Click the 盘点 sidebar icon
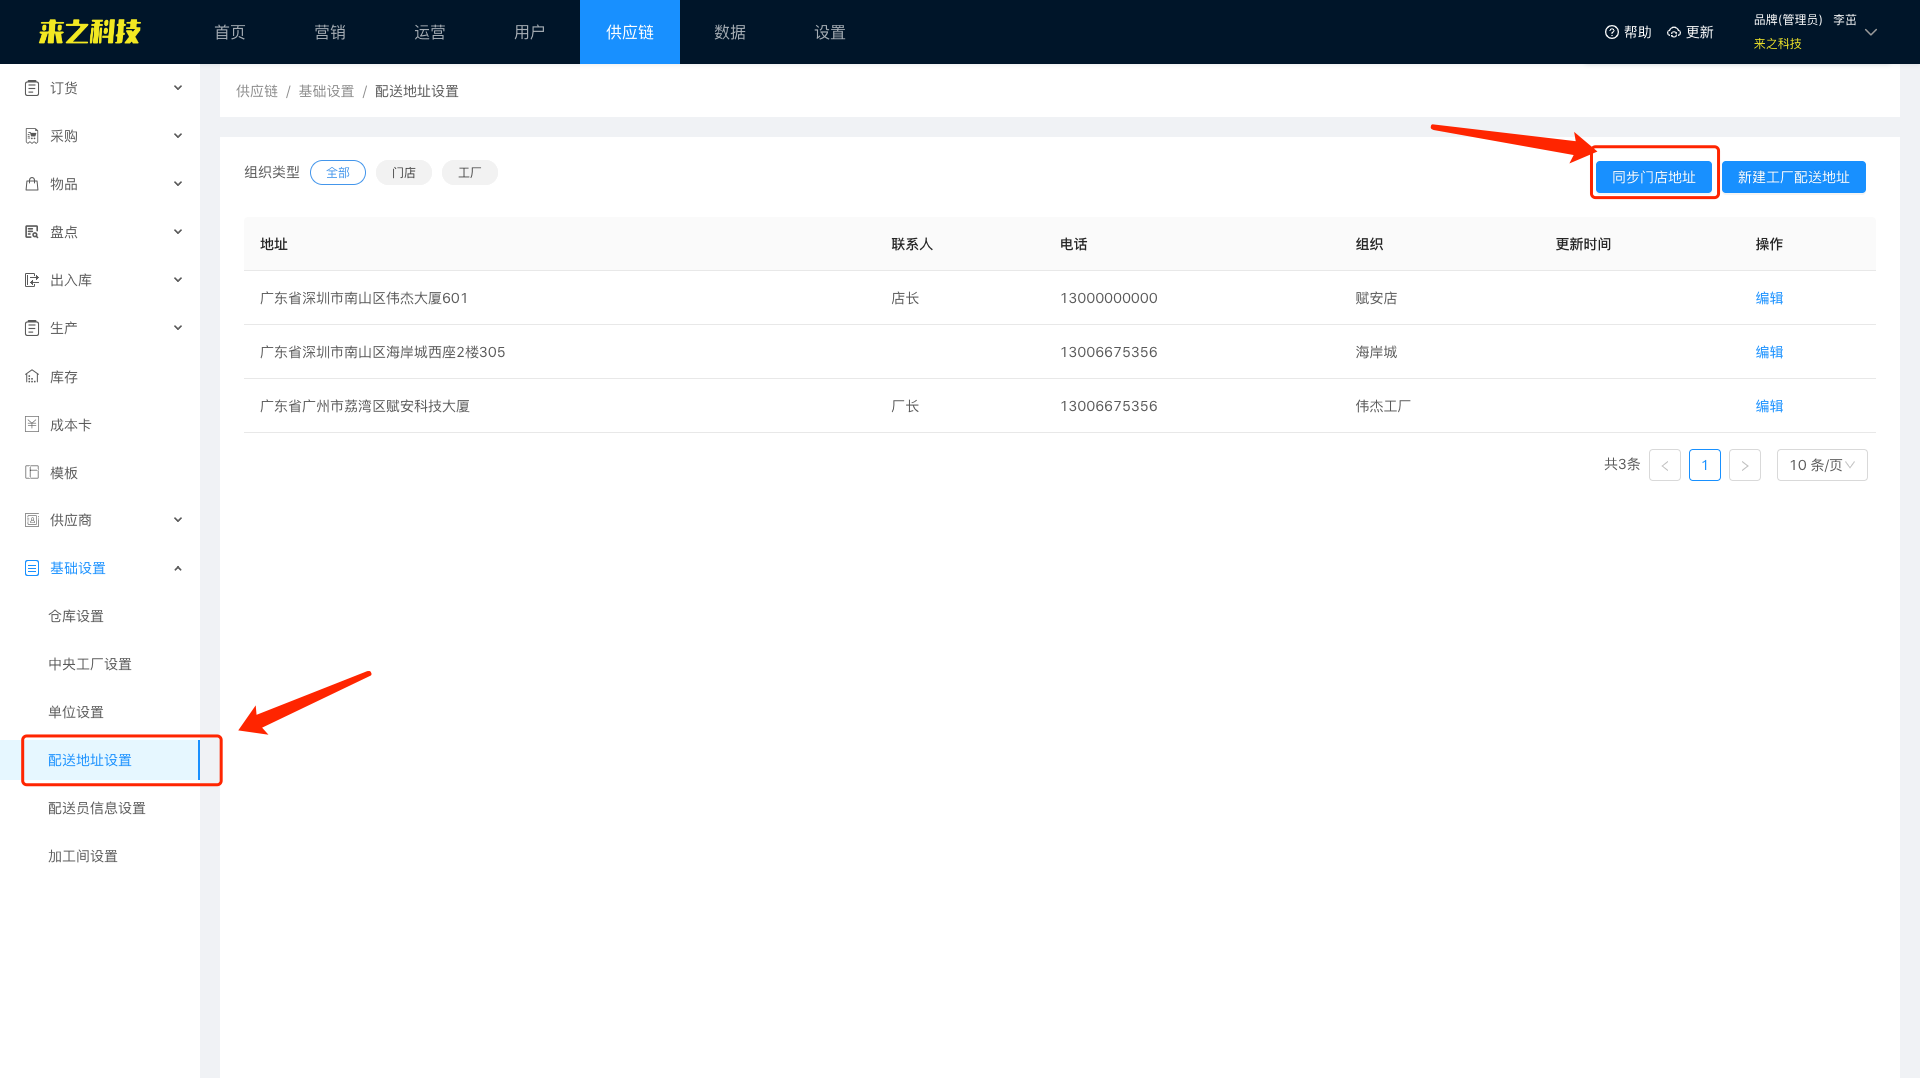This screenshot has width=1920, height=1078. [32, 232]
